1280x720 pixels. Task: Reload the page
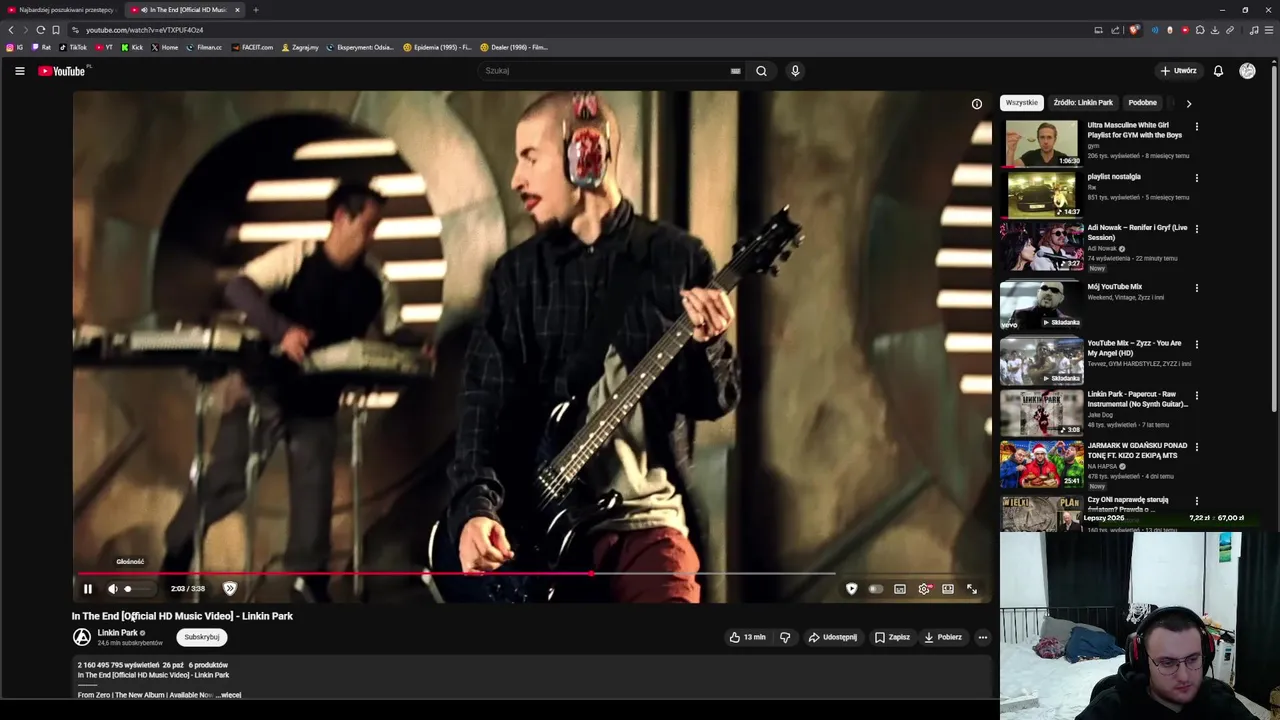click(x=40, y=30)
